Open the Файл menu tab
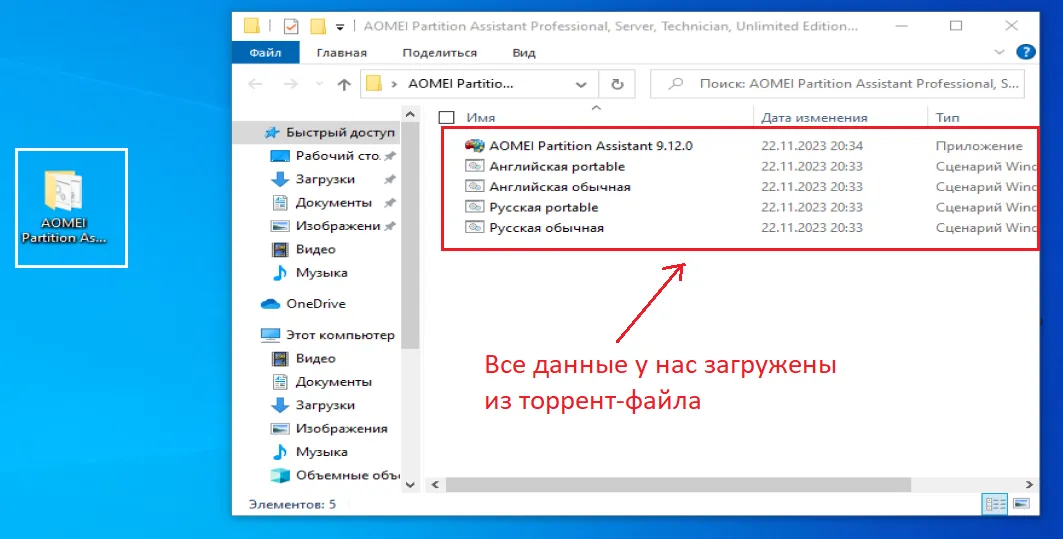 coord(266,52)
